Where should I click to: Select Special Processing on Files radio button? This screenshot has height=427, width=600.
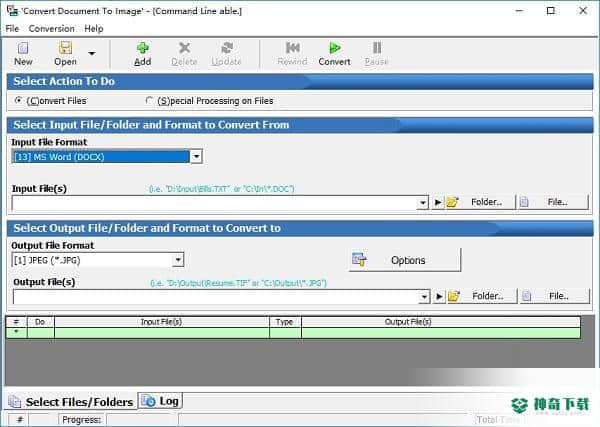pos(149,101)
